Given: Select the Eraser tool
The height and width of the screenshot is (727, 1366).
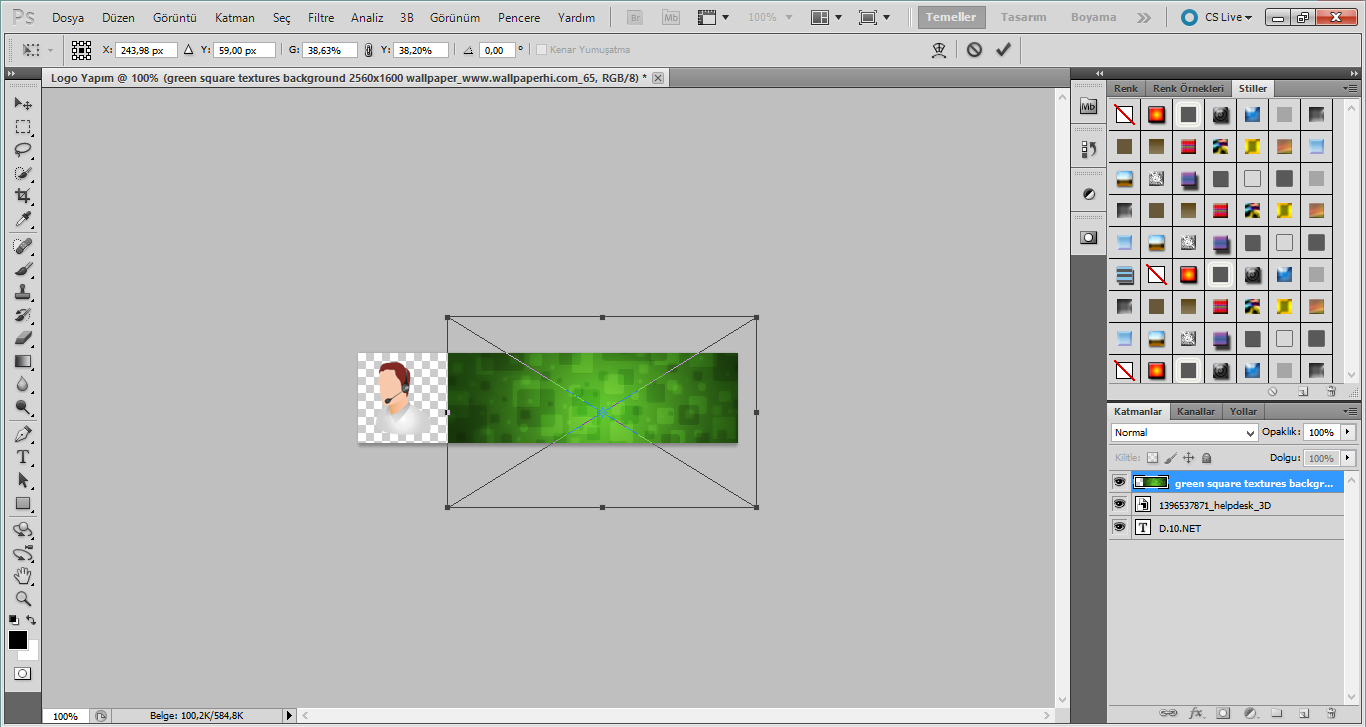Looking at the screenshot, I should 23,338.
